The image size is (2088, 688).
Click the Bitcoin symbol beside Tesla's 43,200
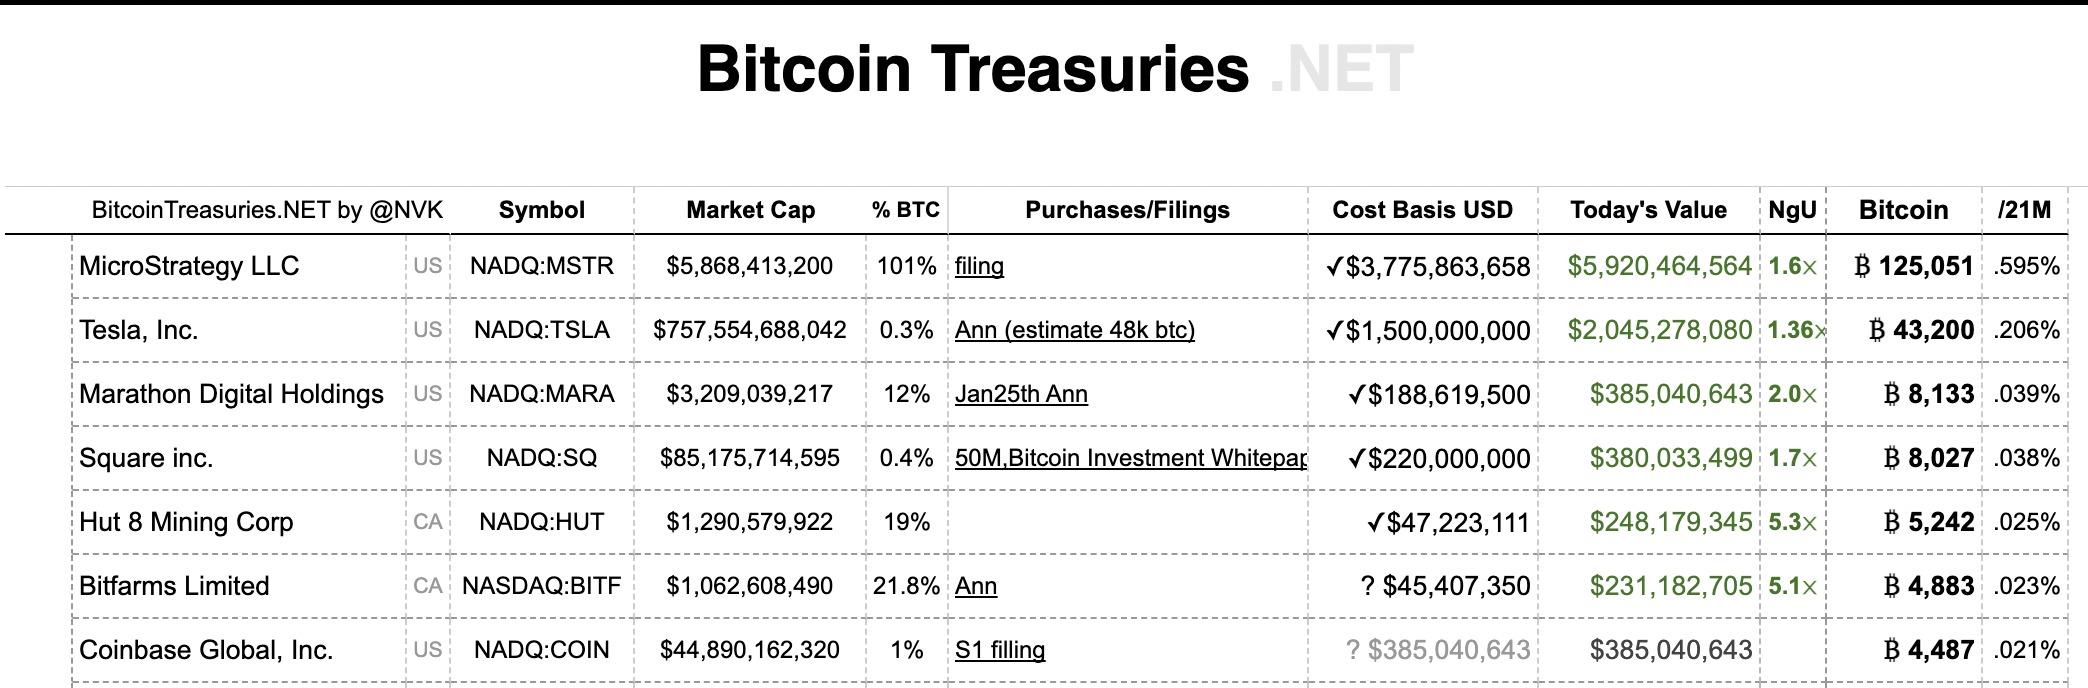click(1877, 330)
